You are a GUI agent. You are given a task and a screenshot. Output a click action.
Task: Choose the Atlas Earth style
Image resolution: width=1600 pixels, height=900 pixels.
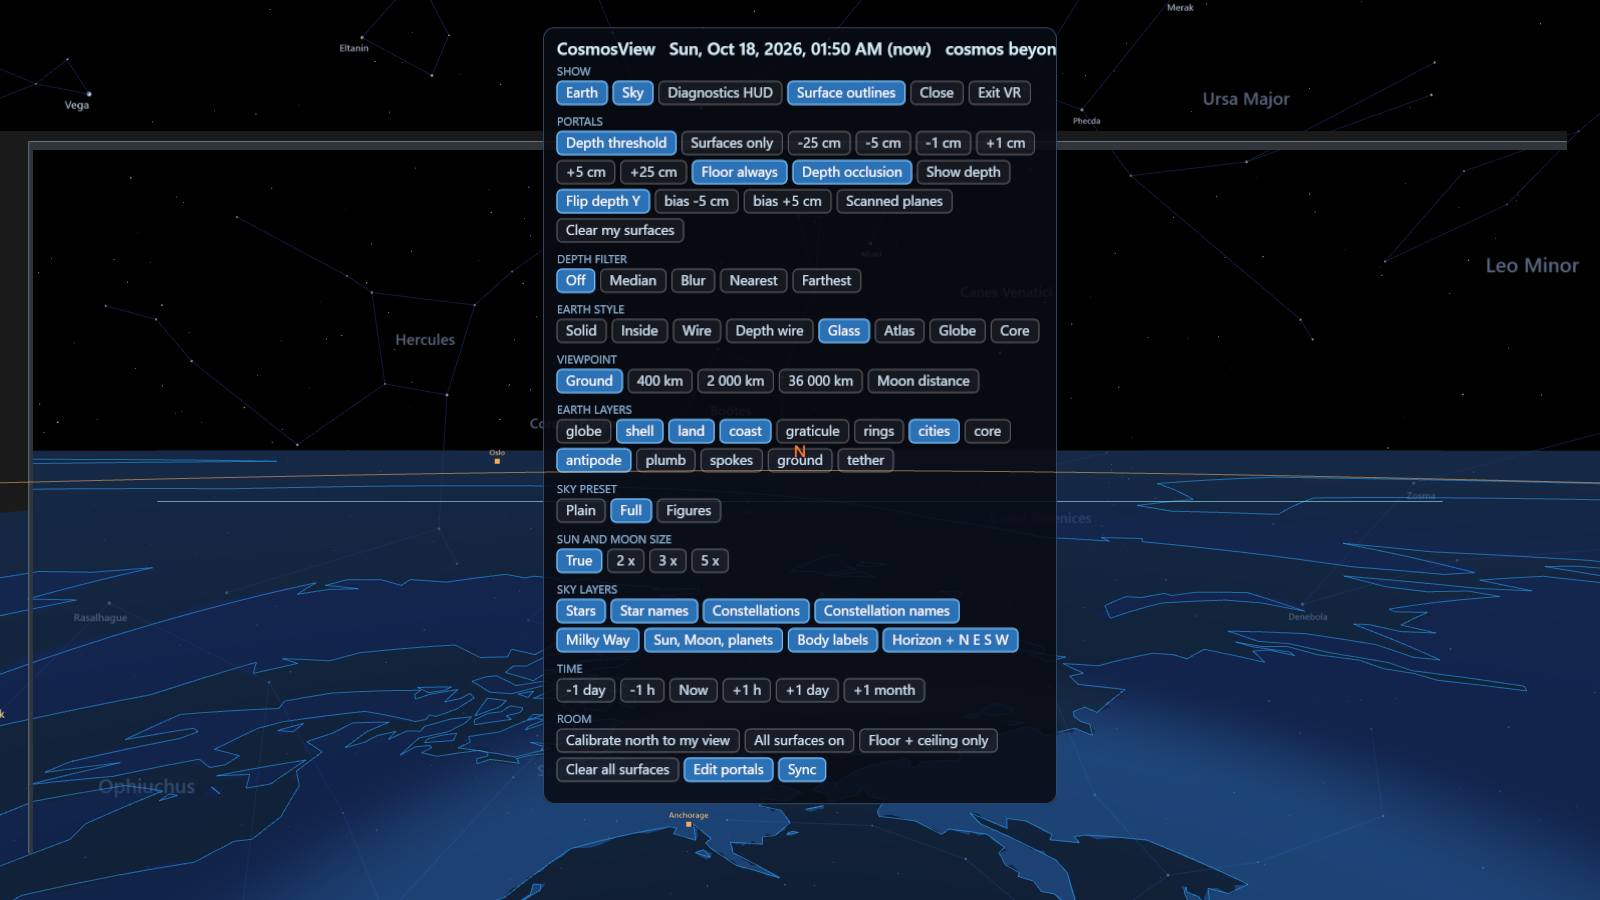click(899, 331)
